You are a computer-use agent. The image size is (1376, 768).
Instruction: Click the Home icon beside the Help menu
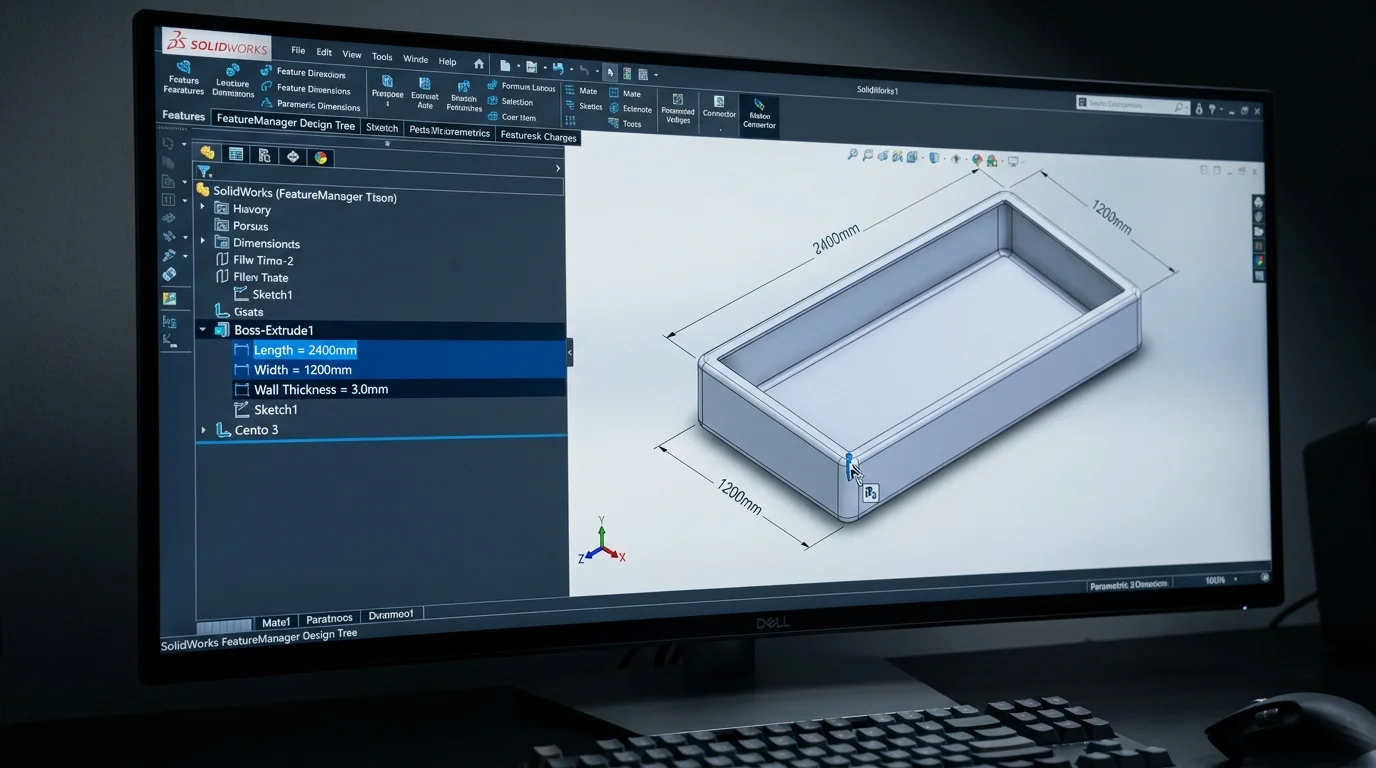[x=478, y=64]
